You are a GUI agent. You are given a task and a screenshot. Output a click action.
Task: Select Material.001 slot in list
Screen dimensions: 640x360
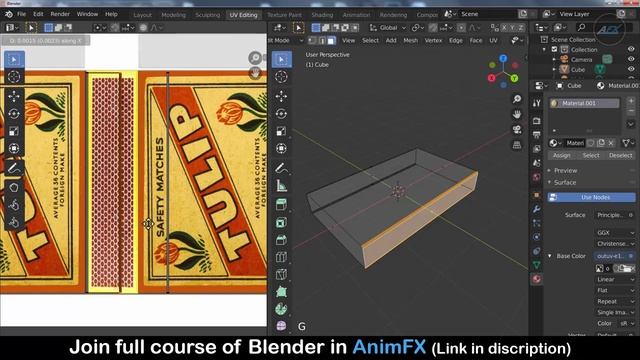584,103
